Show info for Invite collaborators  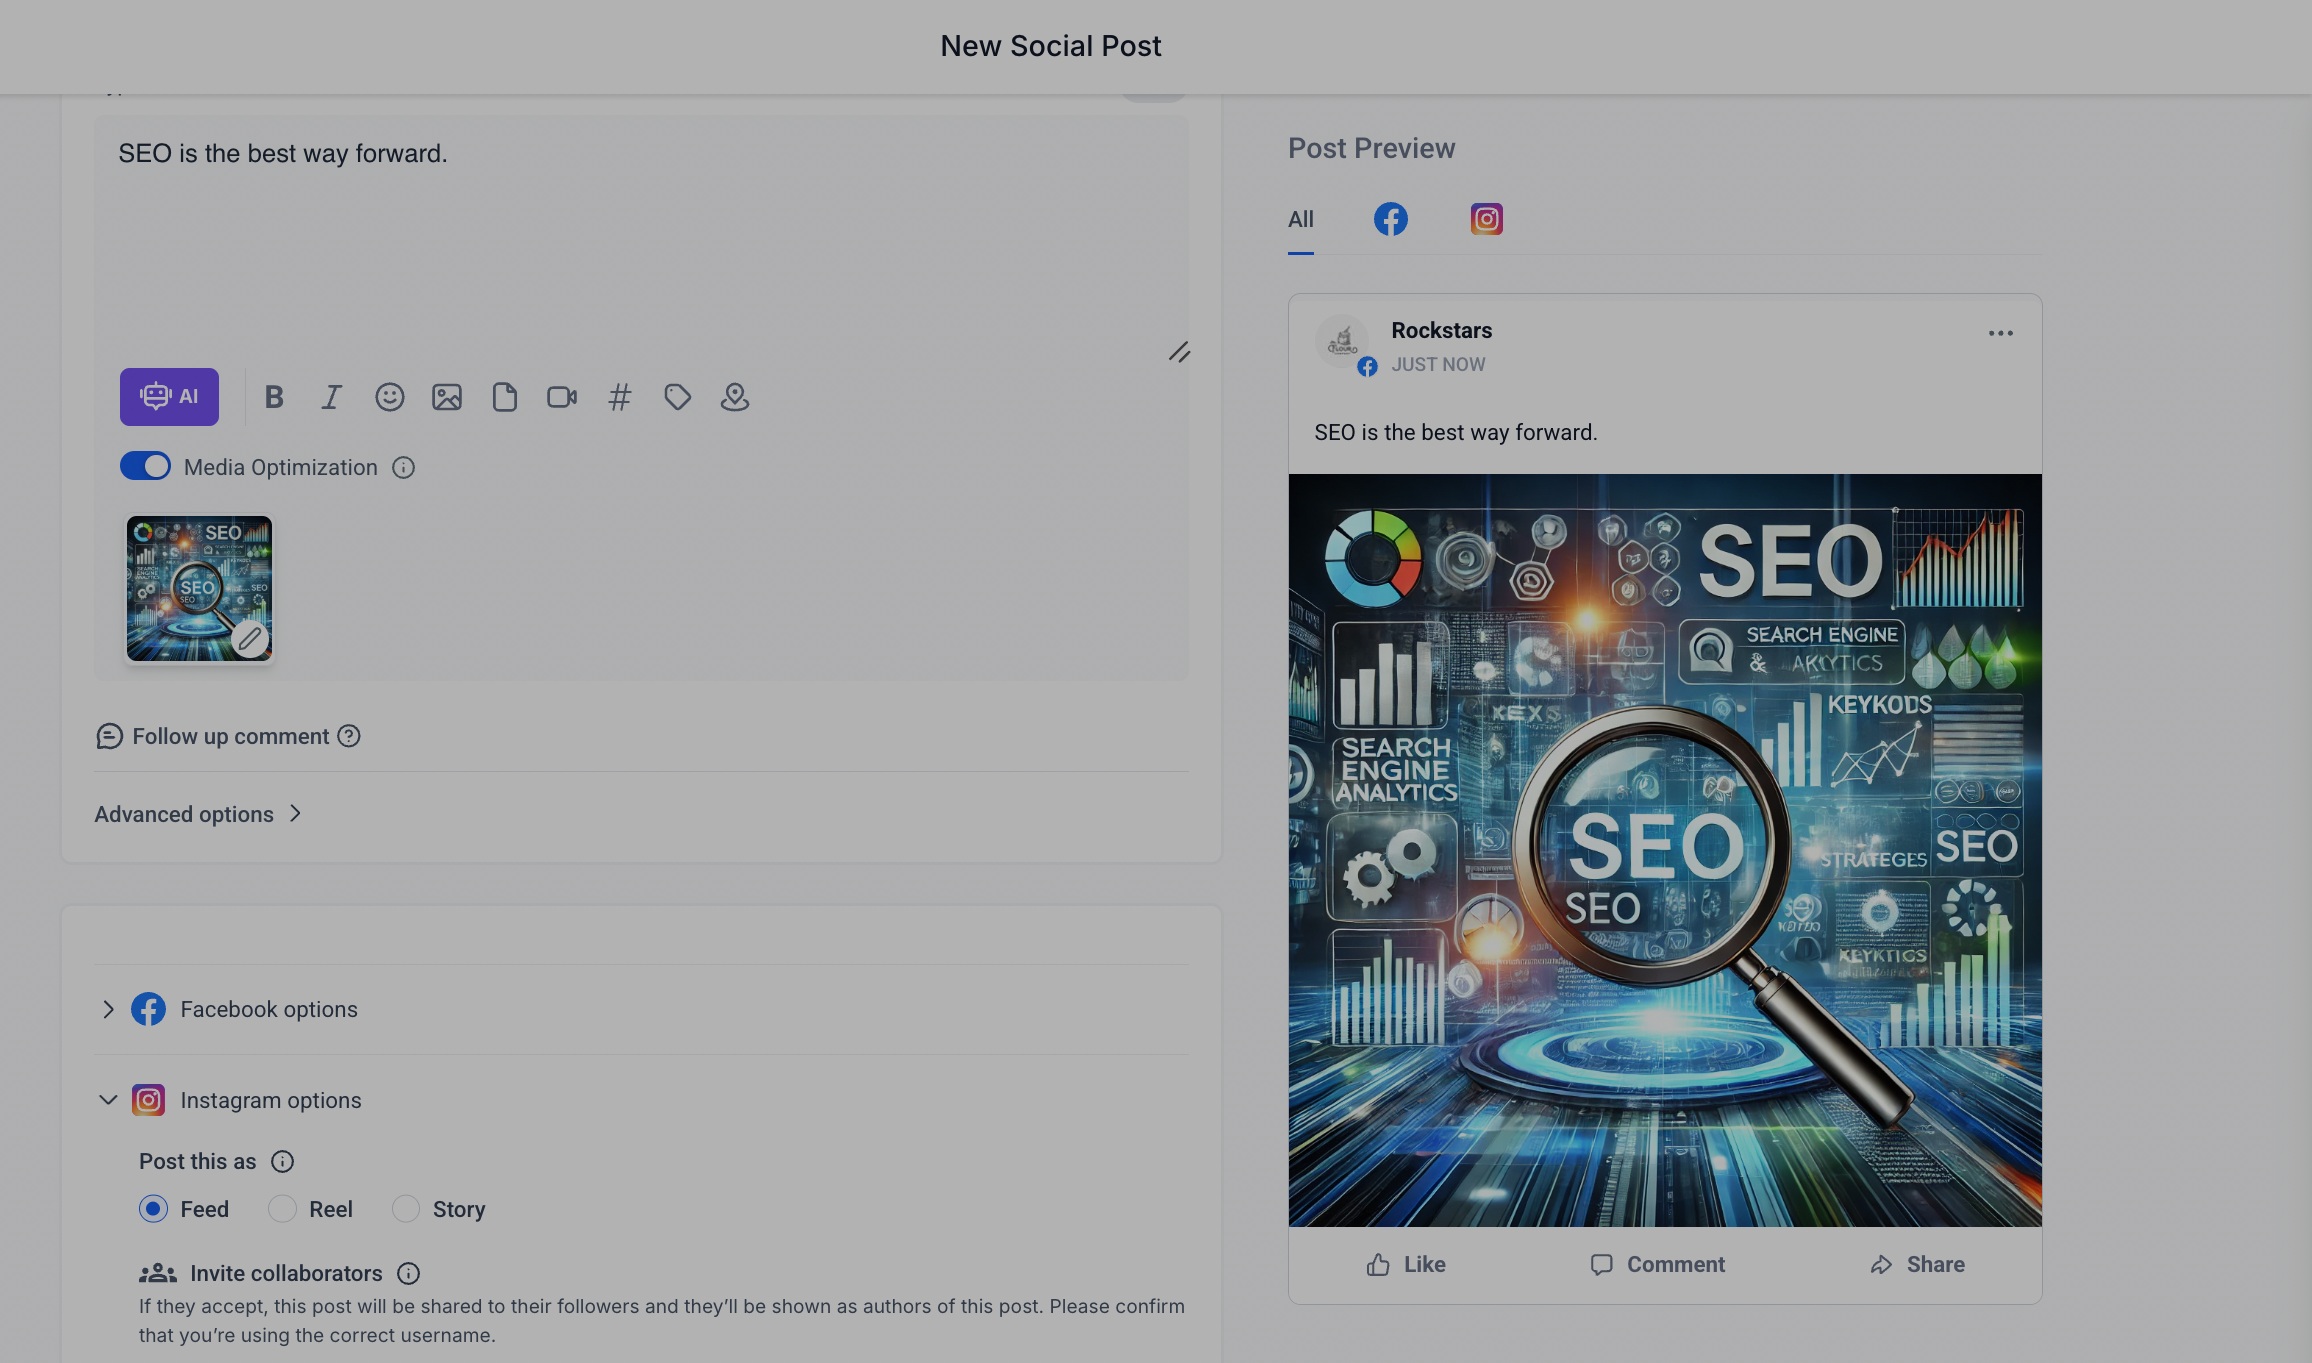coord(408,1273)
